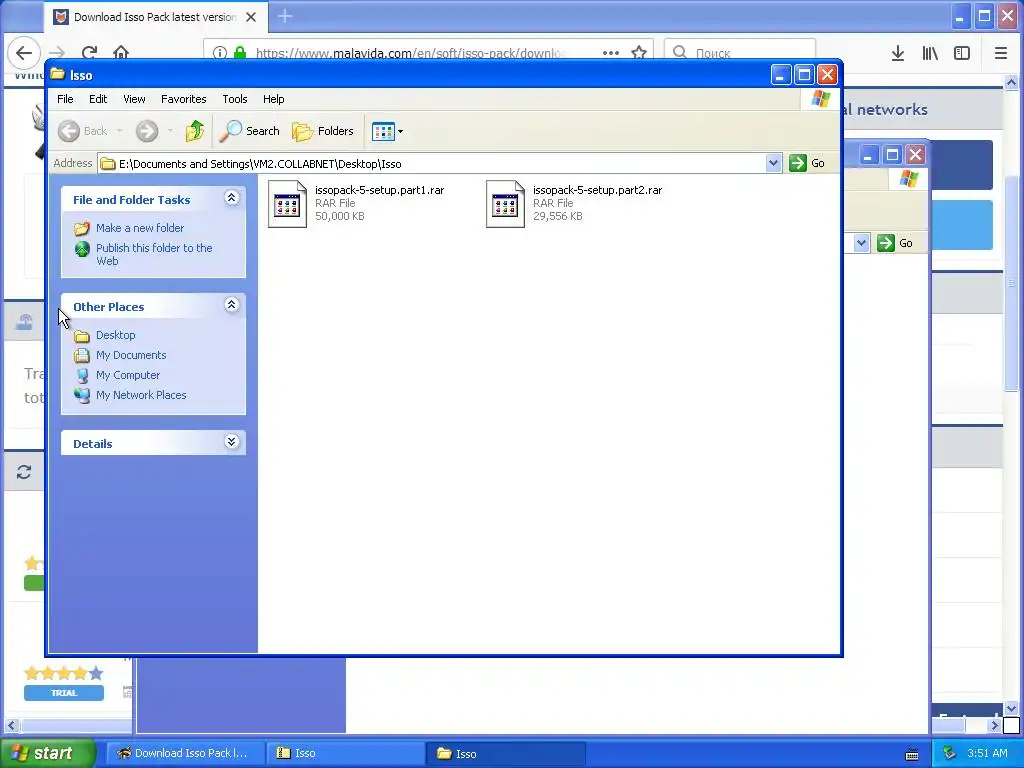Close the Download Isso Pack tab
The image size is (1024, 768).
pos(251,17)
